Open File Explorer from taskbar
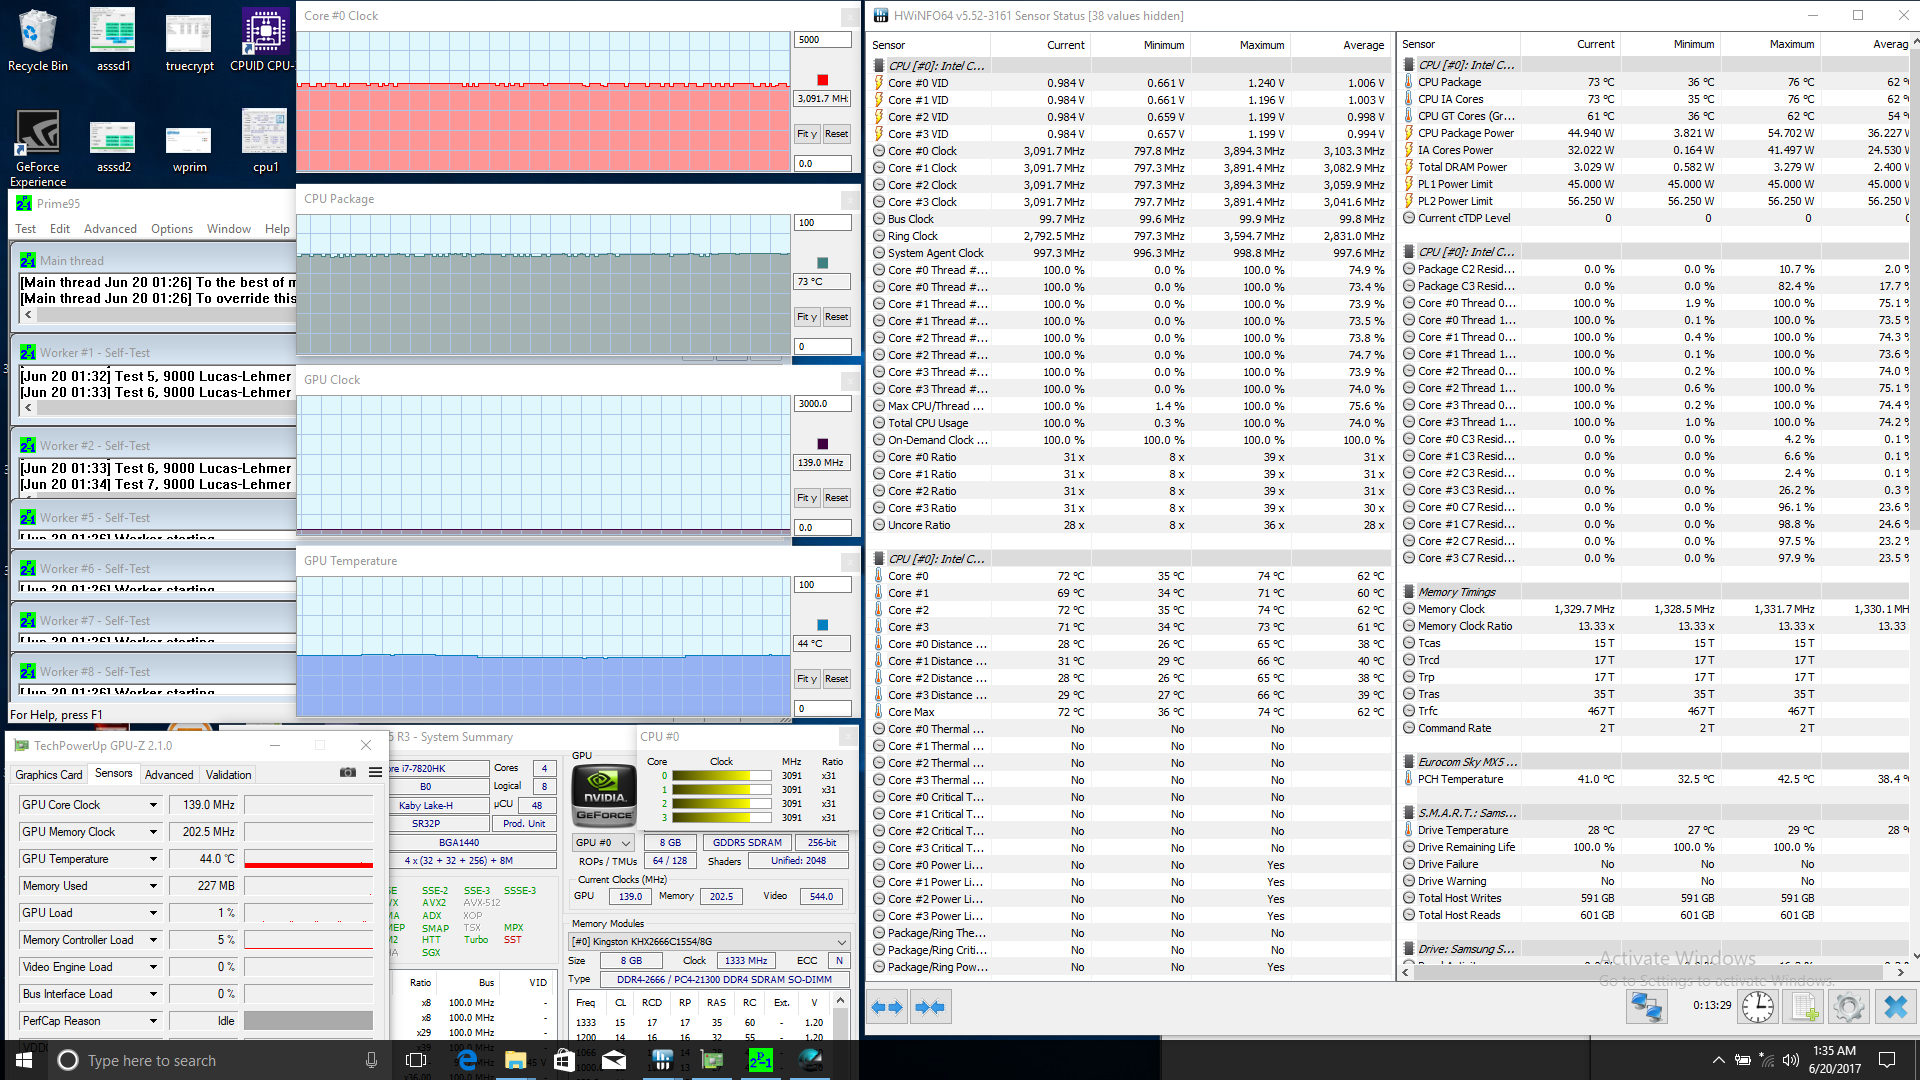This screenshot has height=1080, width=1920. tap(515, 1060)
